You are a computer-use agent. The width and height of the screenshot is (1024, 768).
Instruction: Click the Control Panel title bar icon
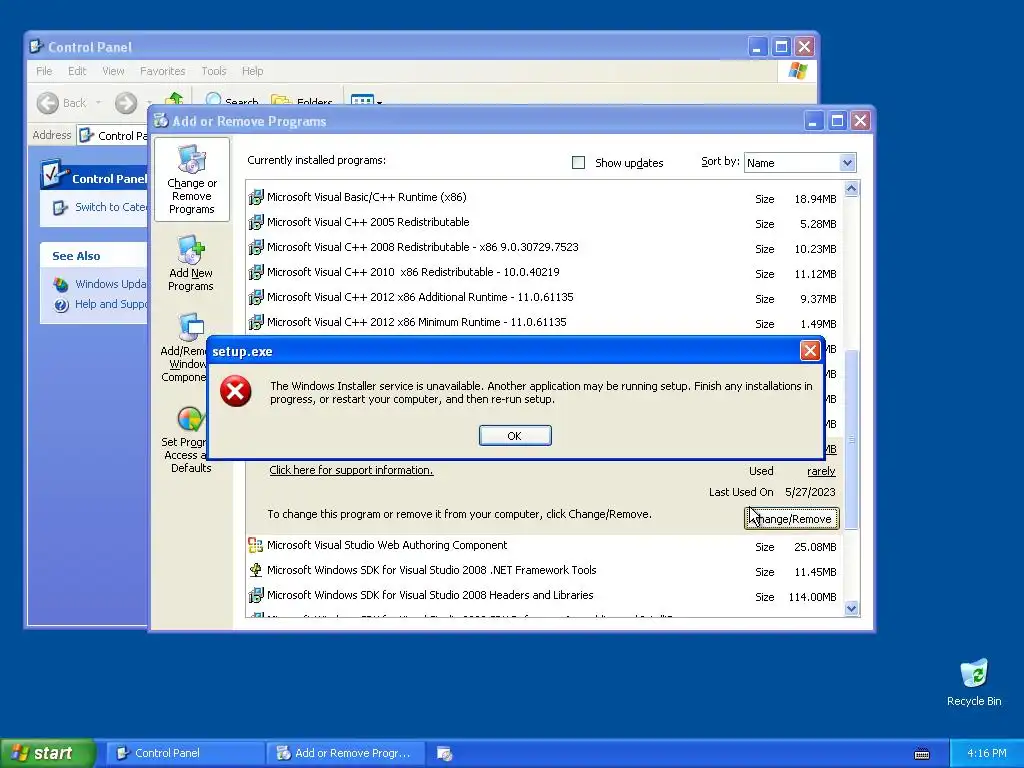pyautogui.click(x=37, y=47)
